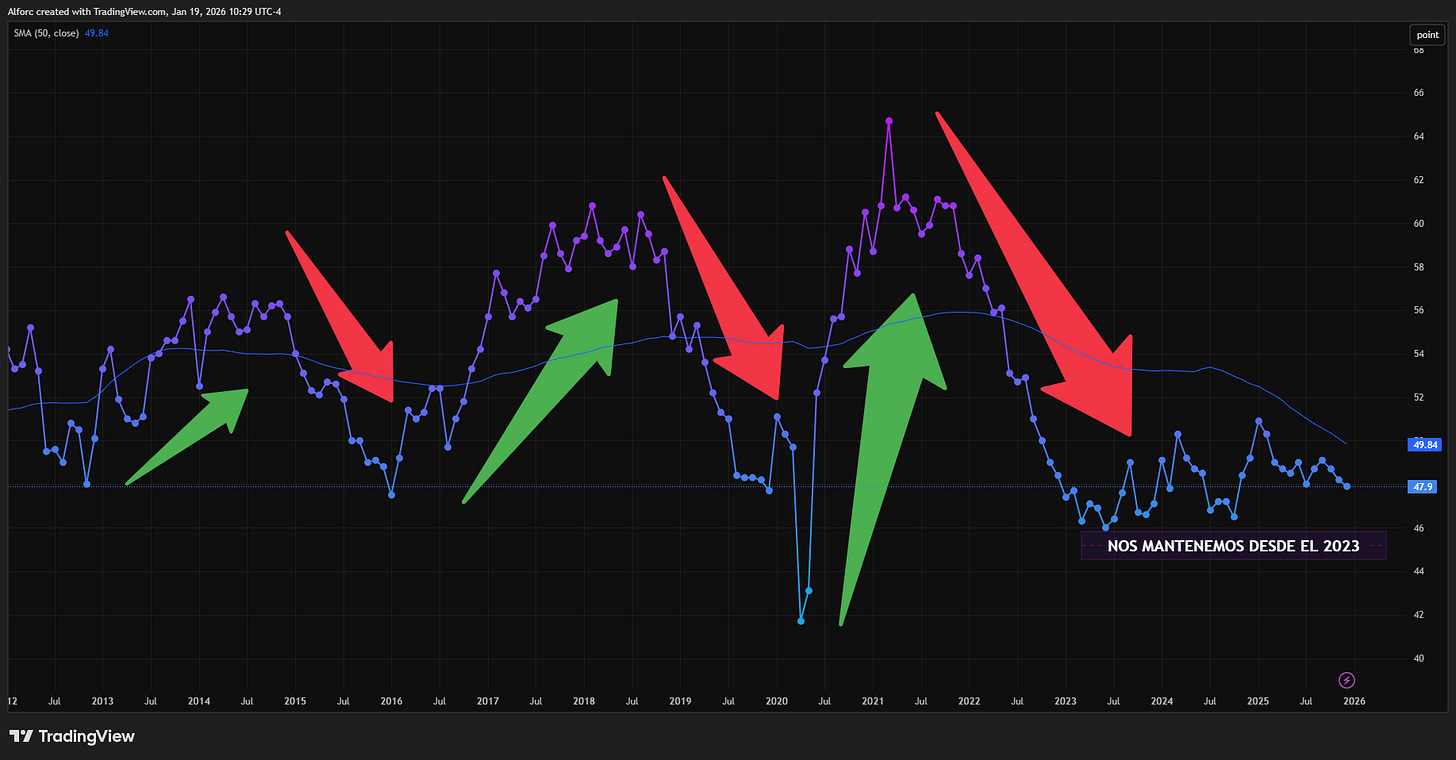Image resolution: width=1456 pixels, height=760 pixels.
Task: Click the 2020 label on time axis
Action: click(x=777, y=701)
